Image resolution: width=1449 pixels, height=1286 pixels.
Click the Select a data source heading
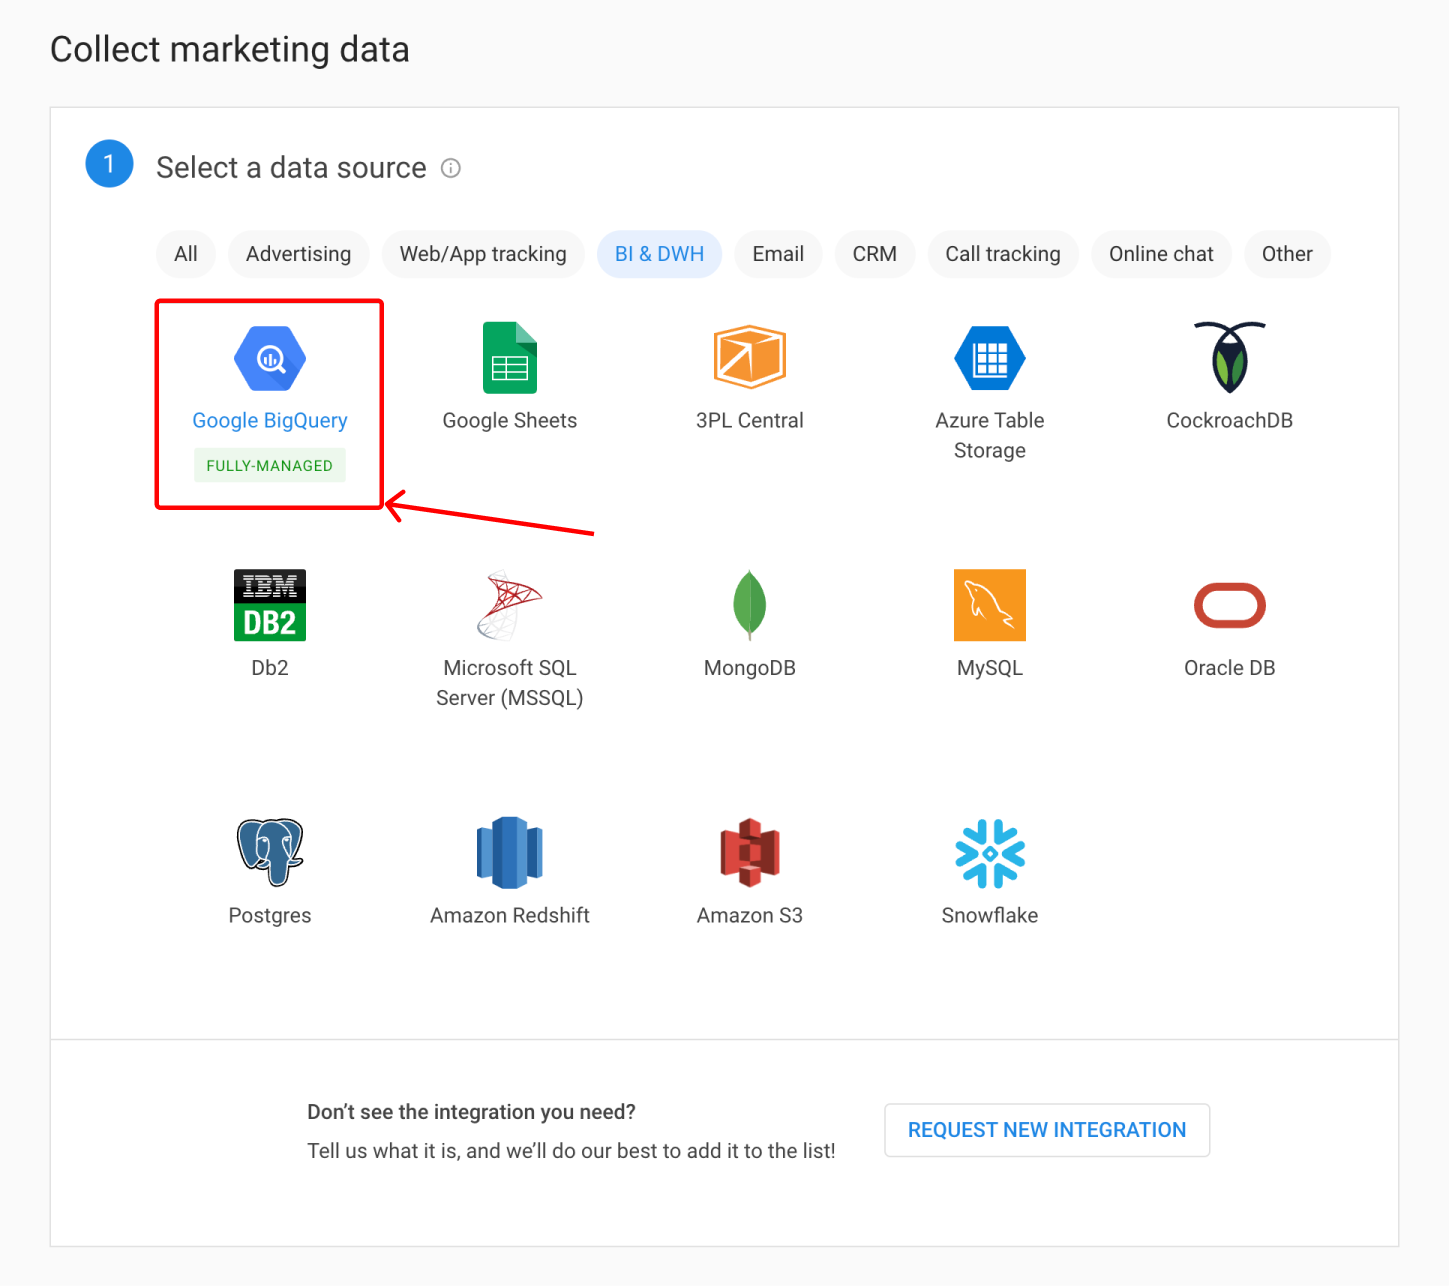click(x=291, y=168)
